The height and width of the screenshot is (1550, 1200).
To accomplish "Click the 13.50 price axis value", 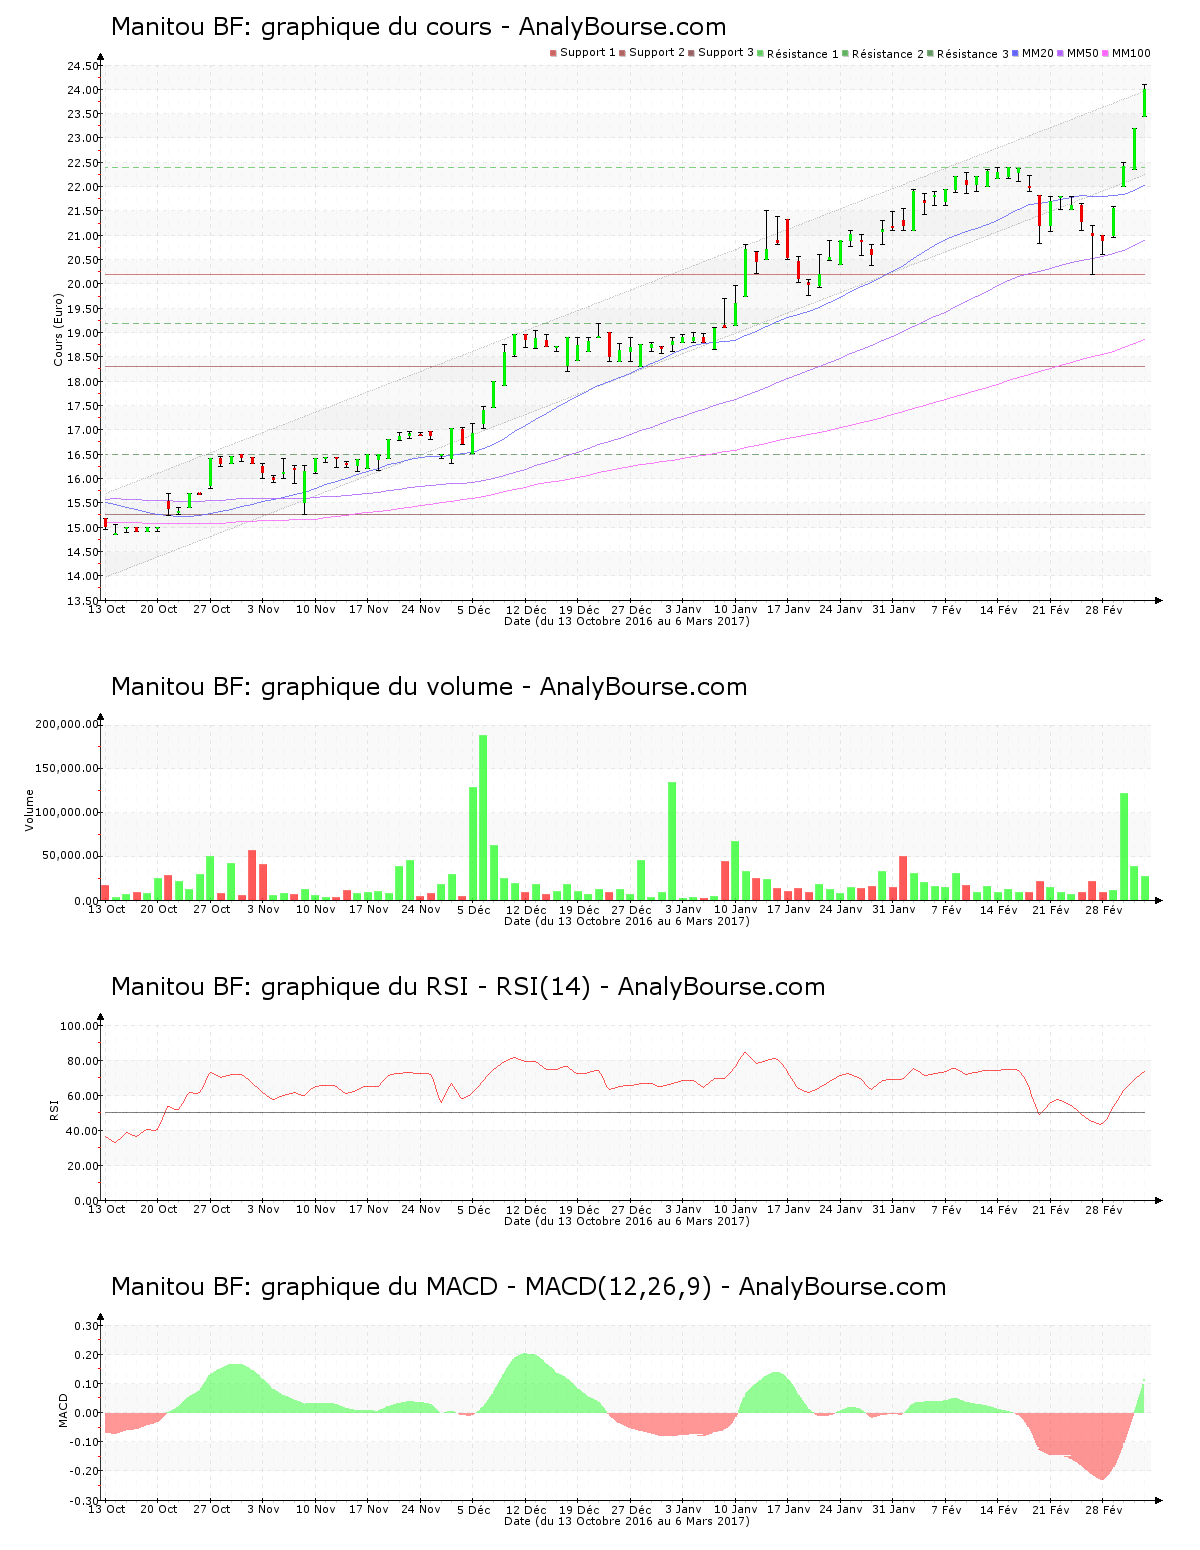I will point(83,601).
